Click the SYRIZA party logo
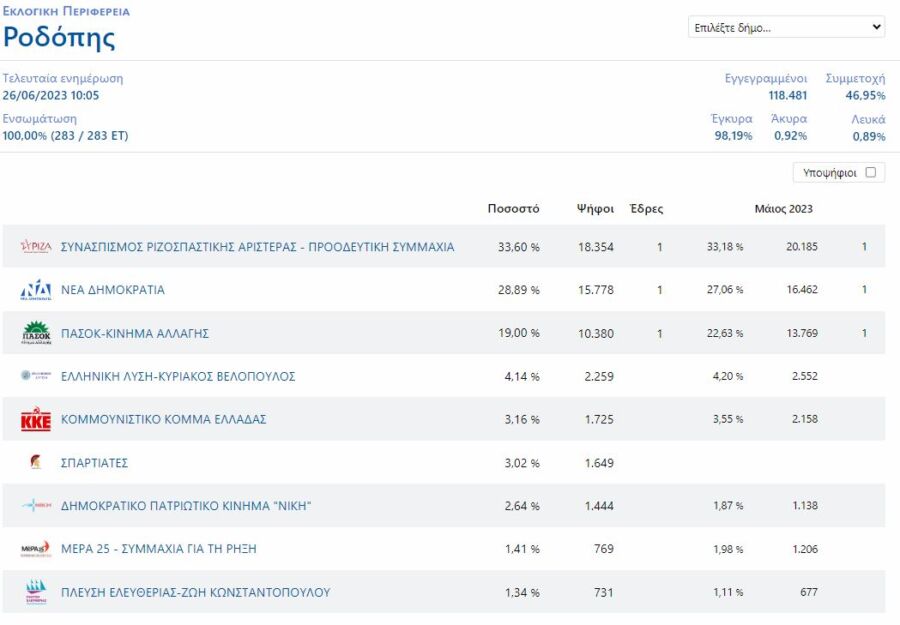The width and height of the screenshot is (900, 625). click(36, 247)
